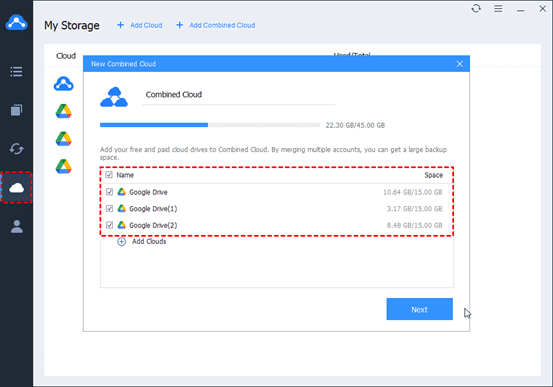
Task: Uncheck the Google Drive(2) checkbox
Action: [109, 225]
